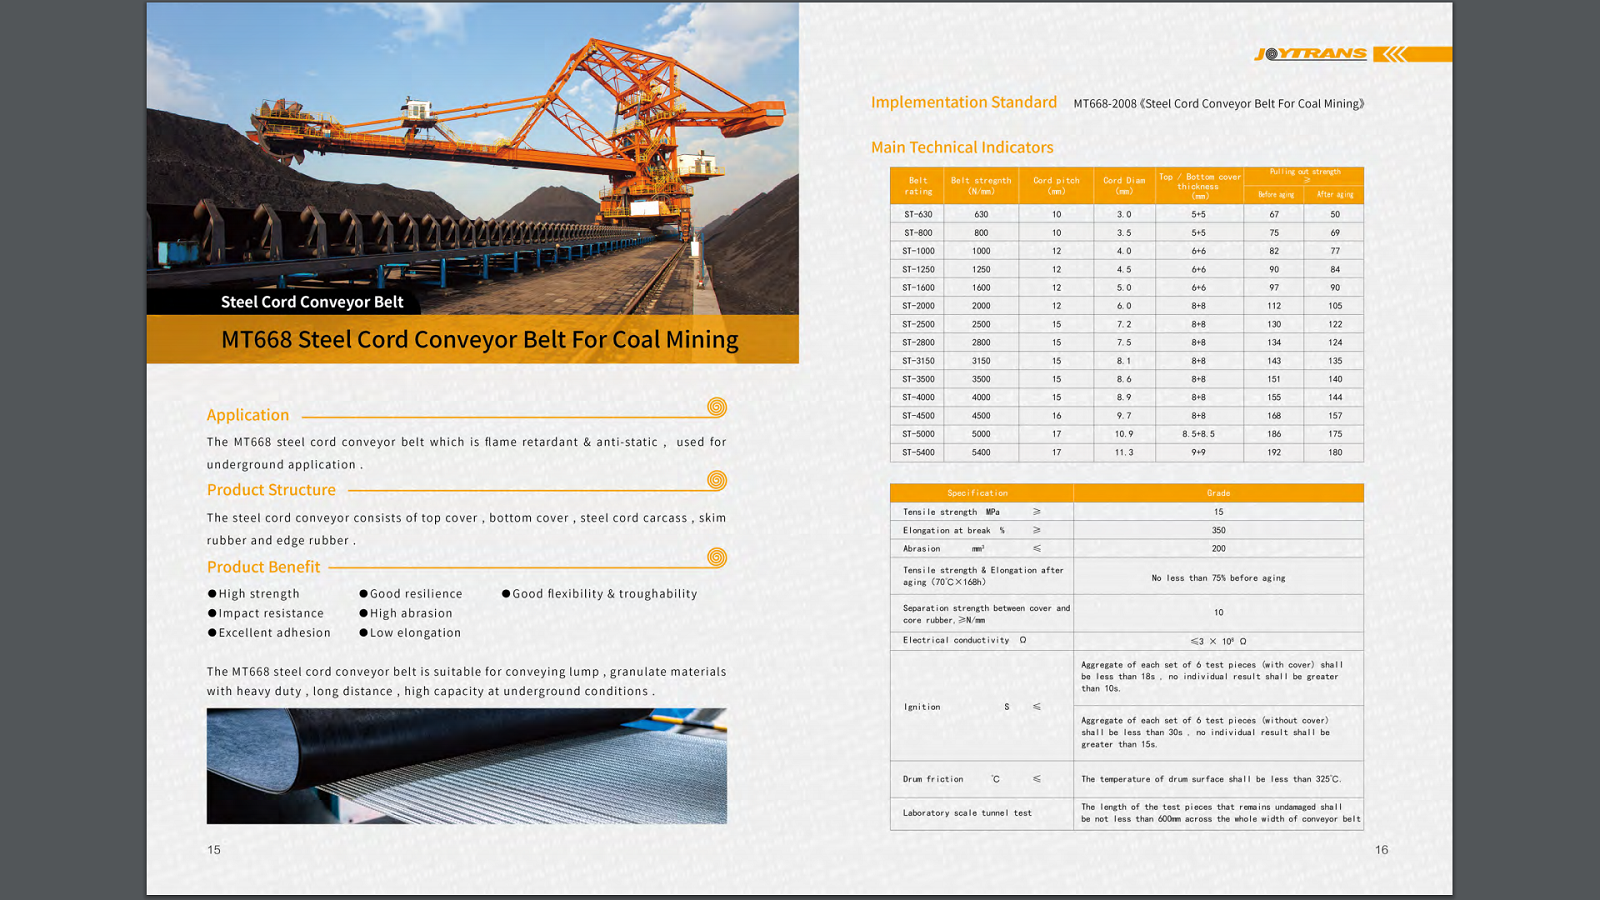This screenshot has width=1600, height=900.
Task: Click the 'Cord Diam' column header
Action: [x=1124, y=186]
